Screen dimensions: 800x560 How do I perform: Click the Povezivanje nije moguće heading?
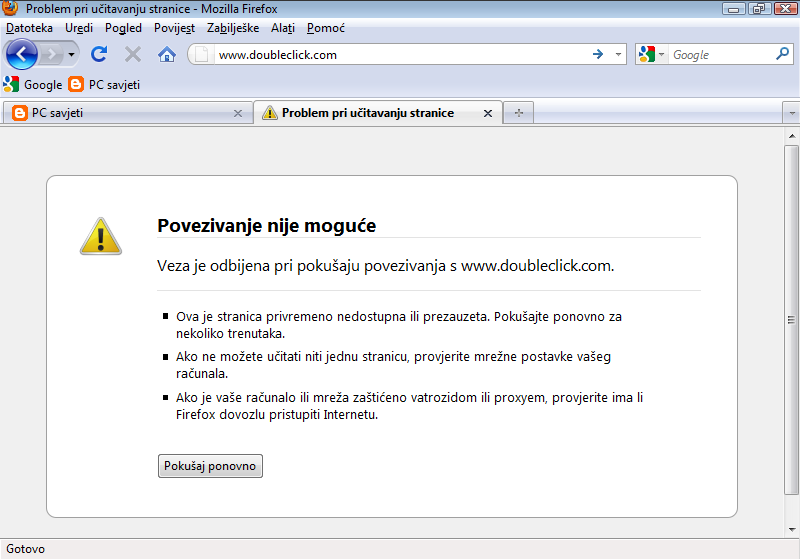click(x=266, y=225)
